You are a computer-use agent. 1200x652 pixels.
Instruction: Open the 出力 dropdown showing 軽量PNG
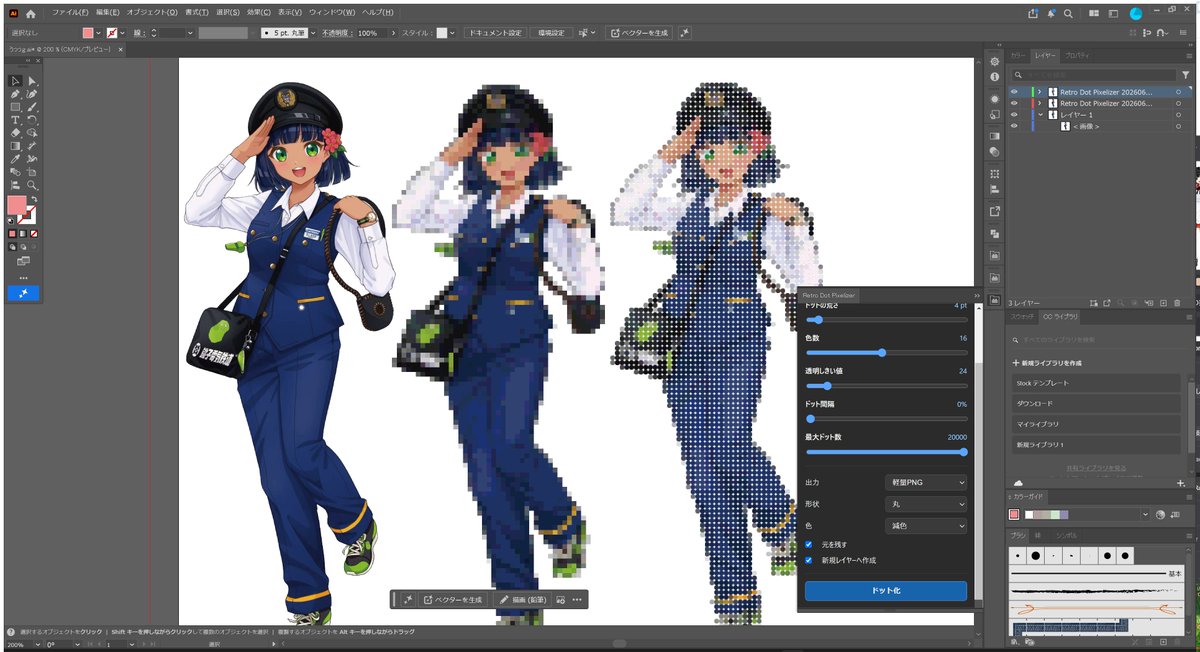pos(926,482)
